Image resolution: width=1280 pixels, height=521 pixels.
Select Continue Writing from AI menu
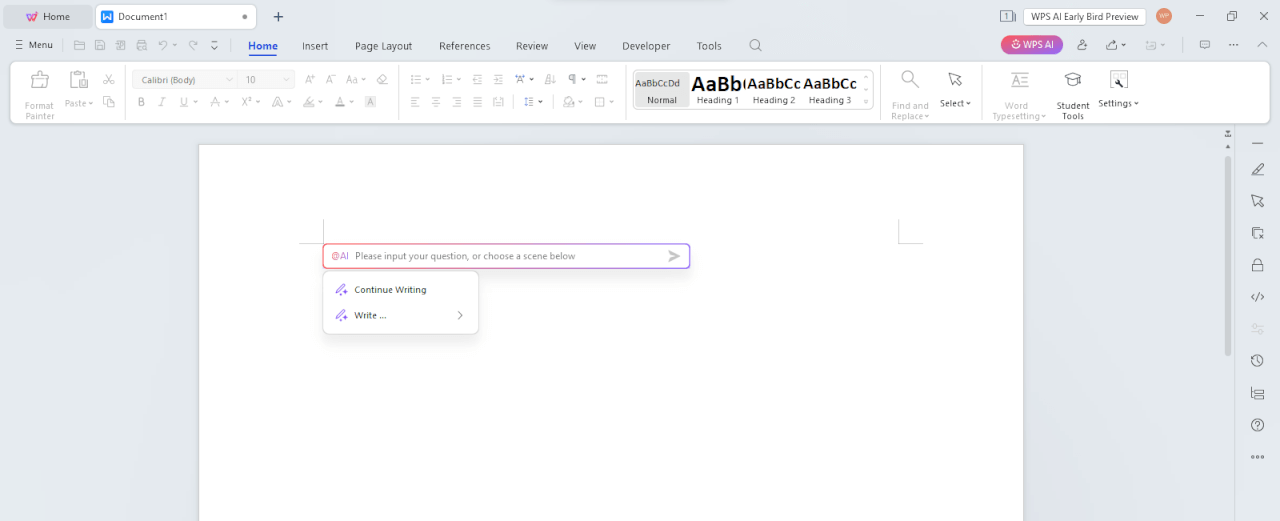pos(390,290)
